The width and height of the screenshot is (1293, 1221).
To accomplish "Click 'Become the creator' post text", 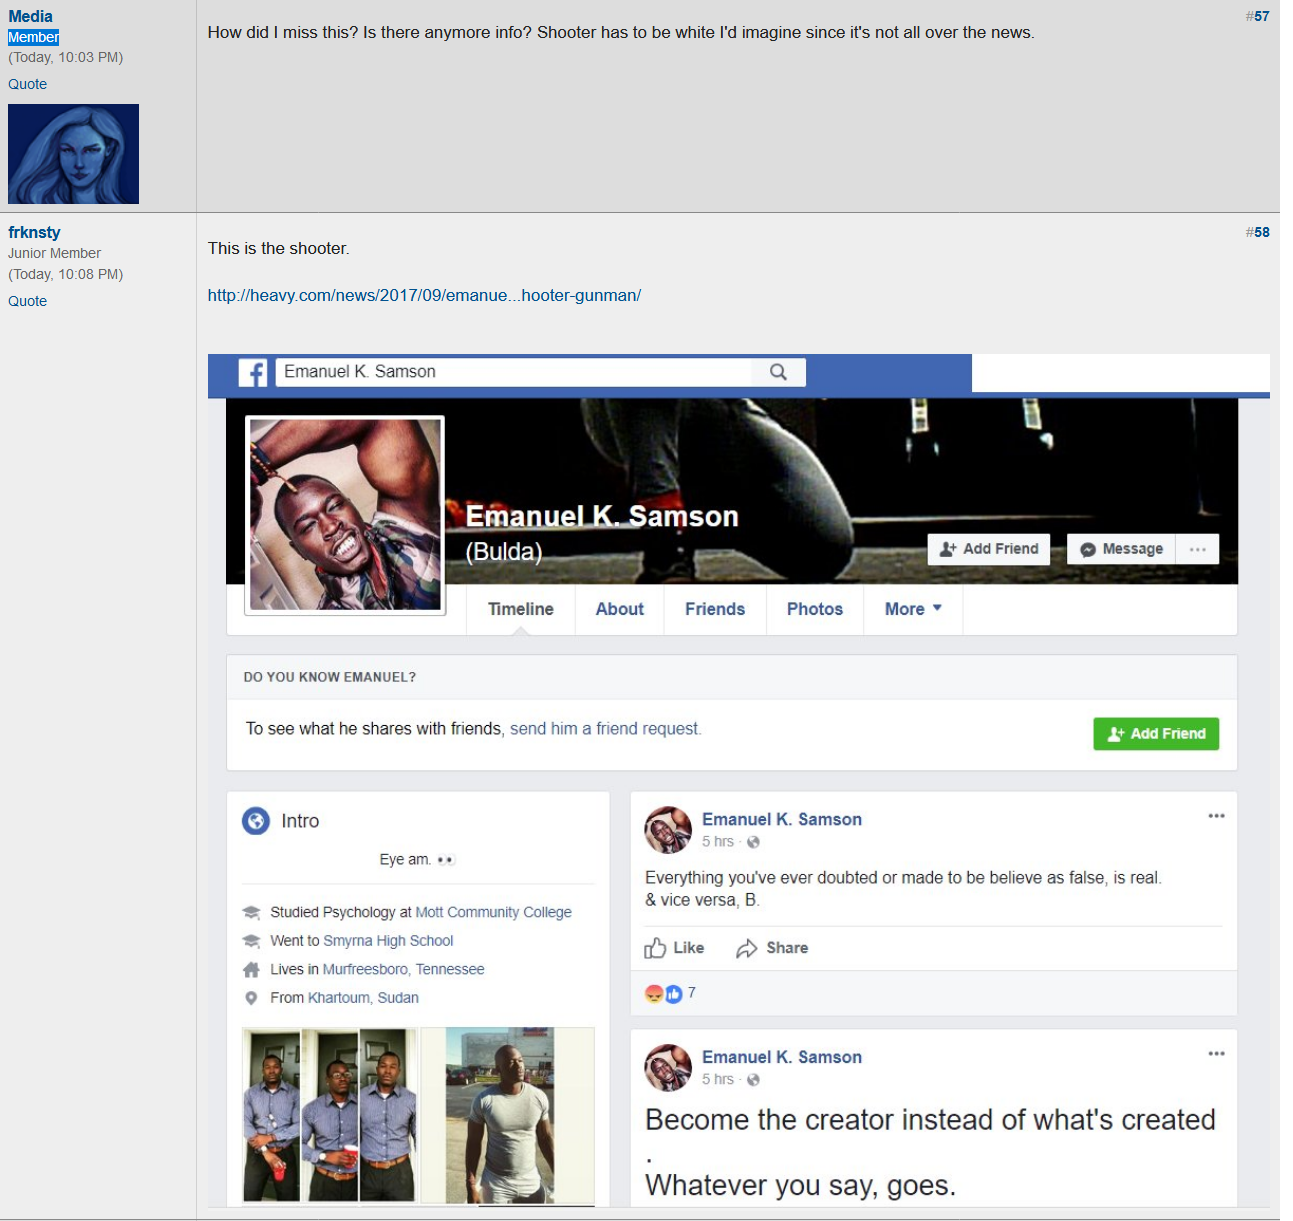I will coord(930,1120).
